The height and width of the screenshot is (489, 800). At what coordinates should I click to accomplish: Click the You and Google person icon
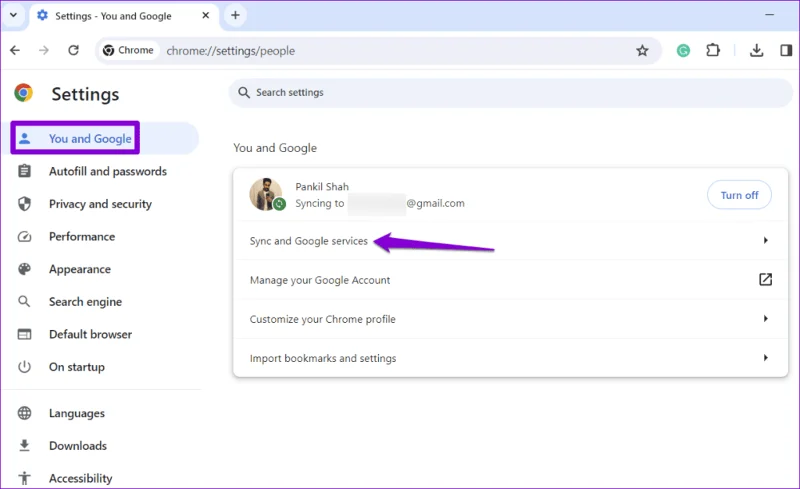point(24,138)
